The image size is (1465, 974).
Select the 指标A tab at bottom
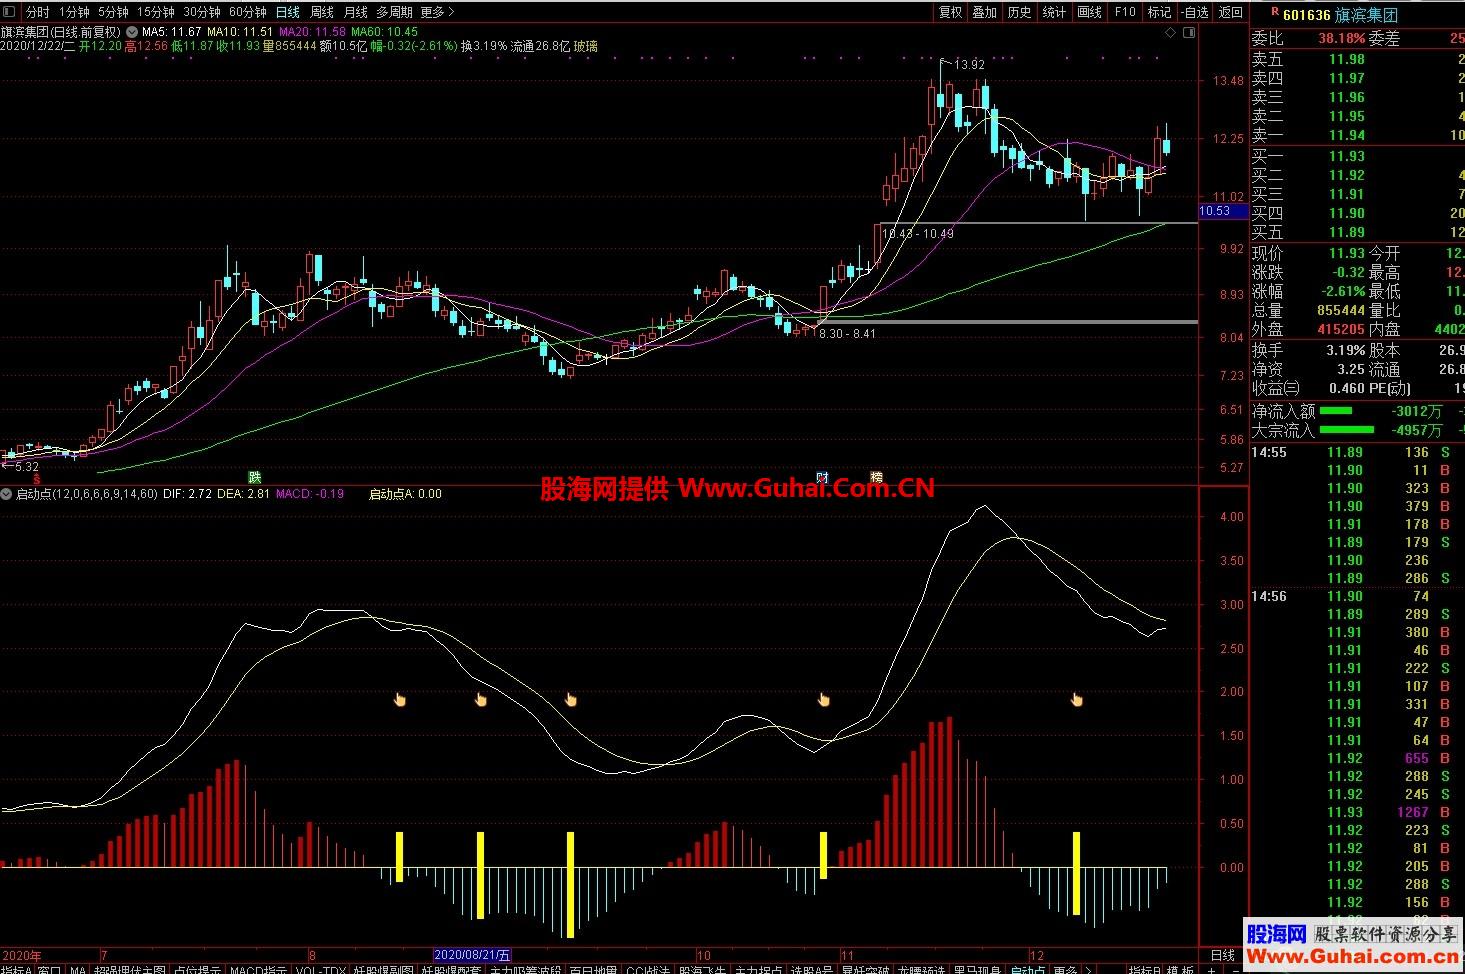pos(15,970)
